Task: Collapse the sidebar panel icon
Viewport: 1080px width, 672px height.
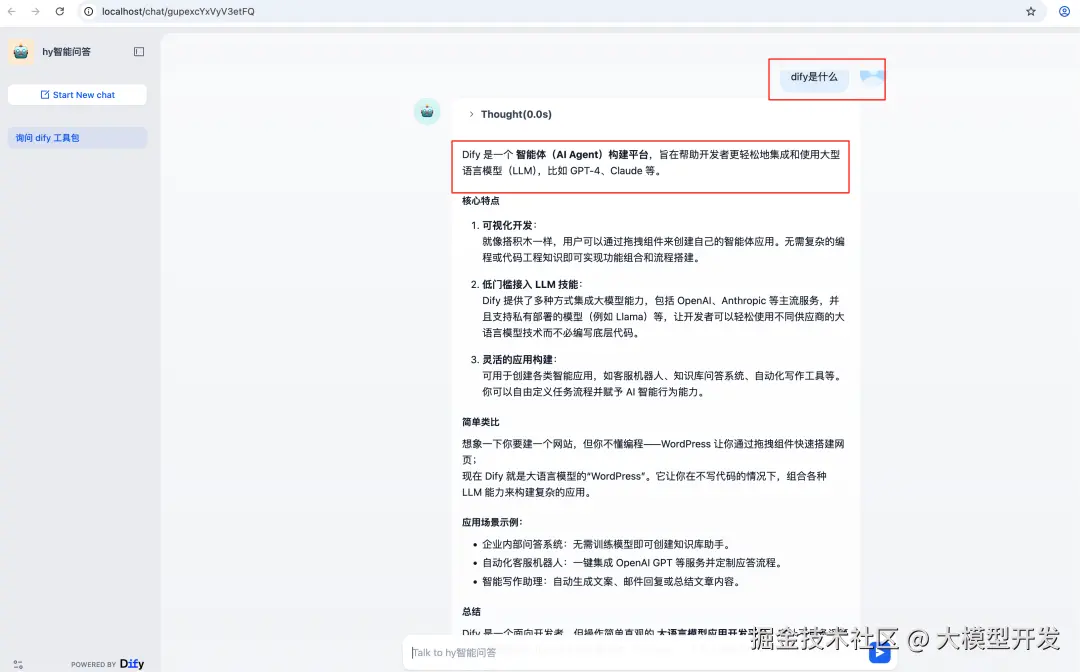Action: pos(139,52)
